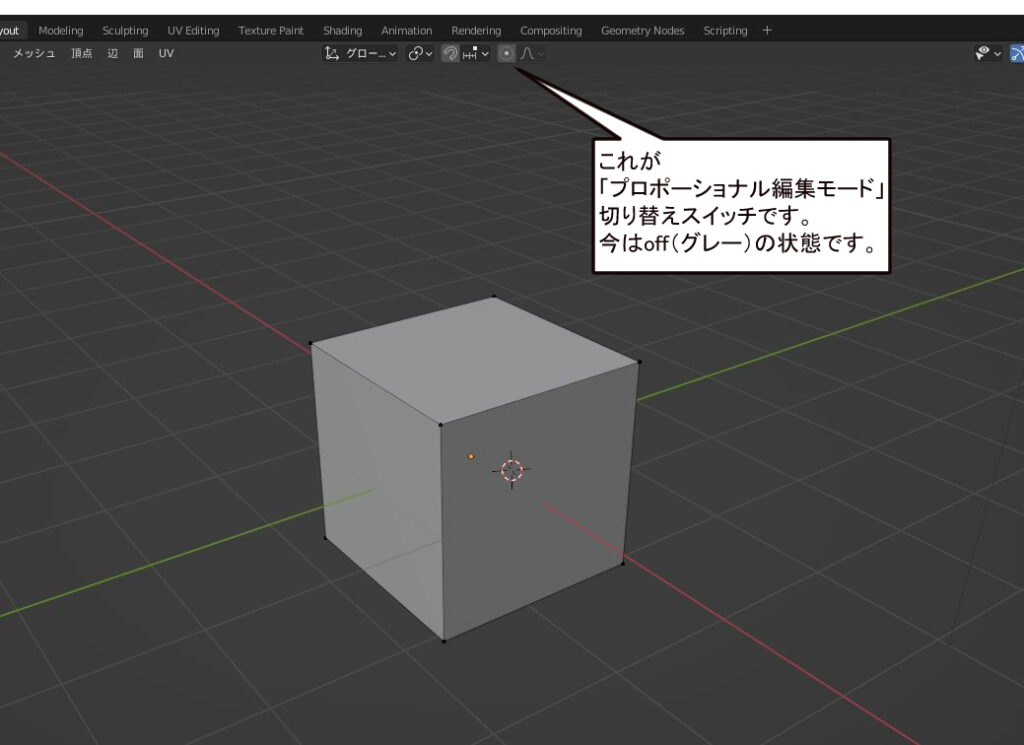Viewport: 1024px width, 745px height.
Task: Select the cube's orange origin point
Action: [471, 456]
